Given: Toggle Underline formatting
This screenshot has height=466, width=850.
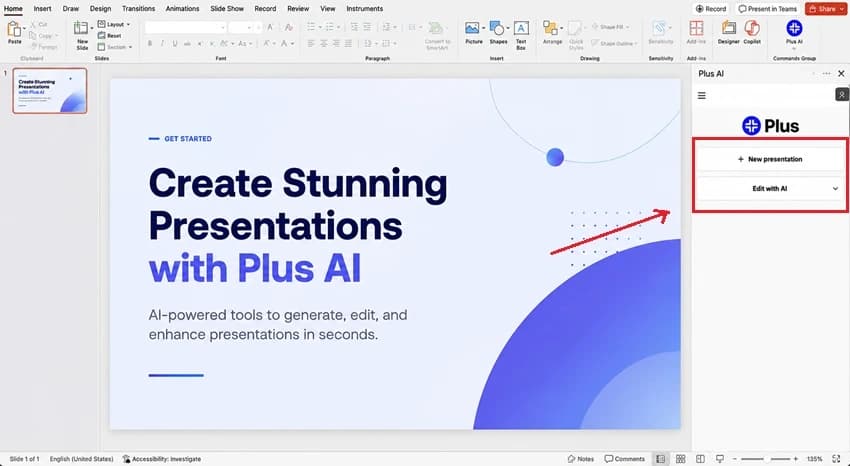Looking at the screenshot, I should [x=175, y=43].
